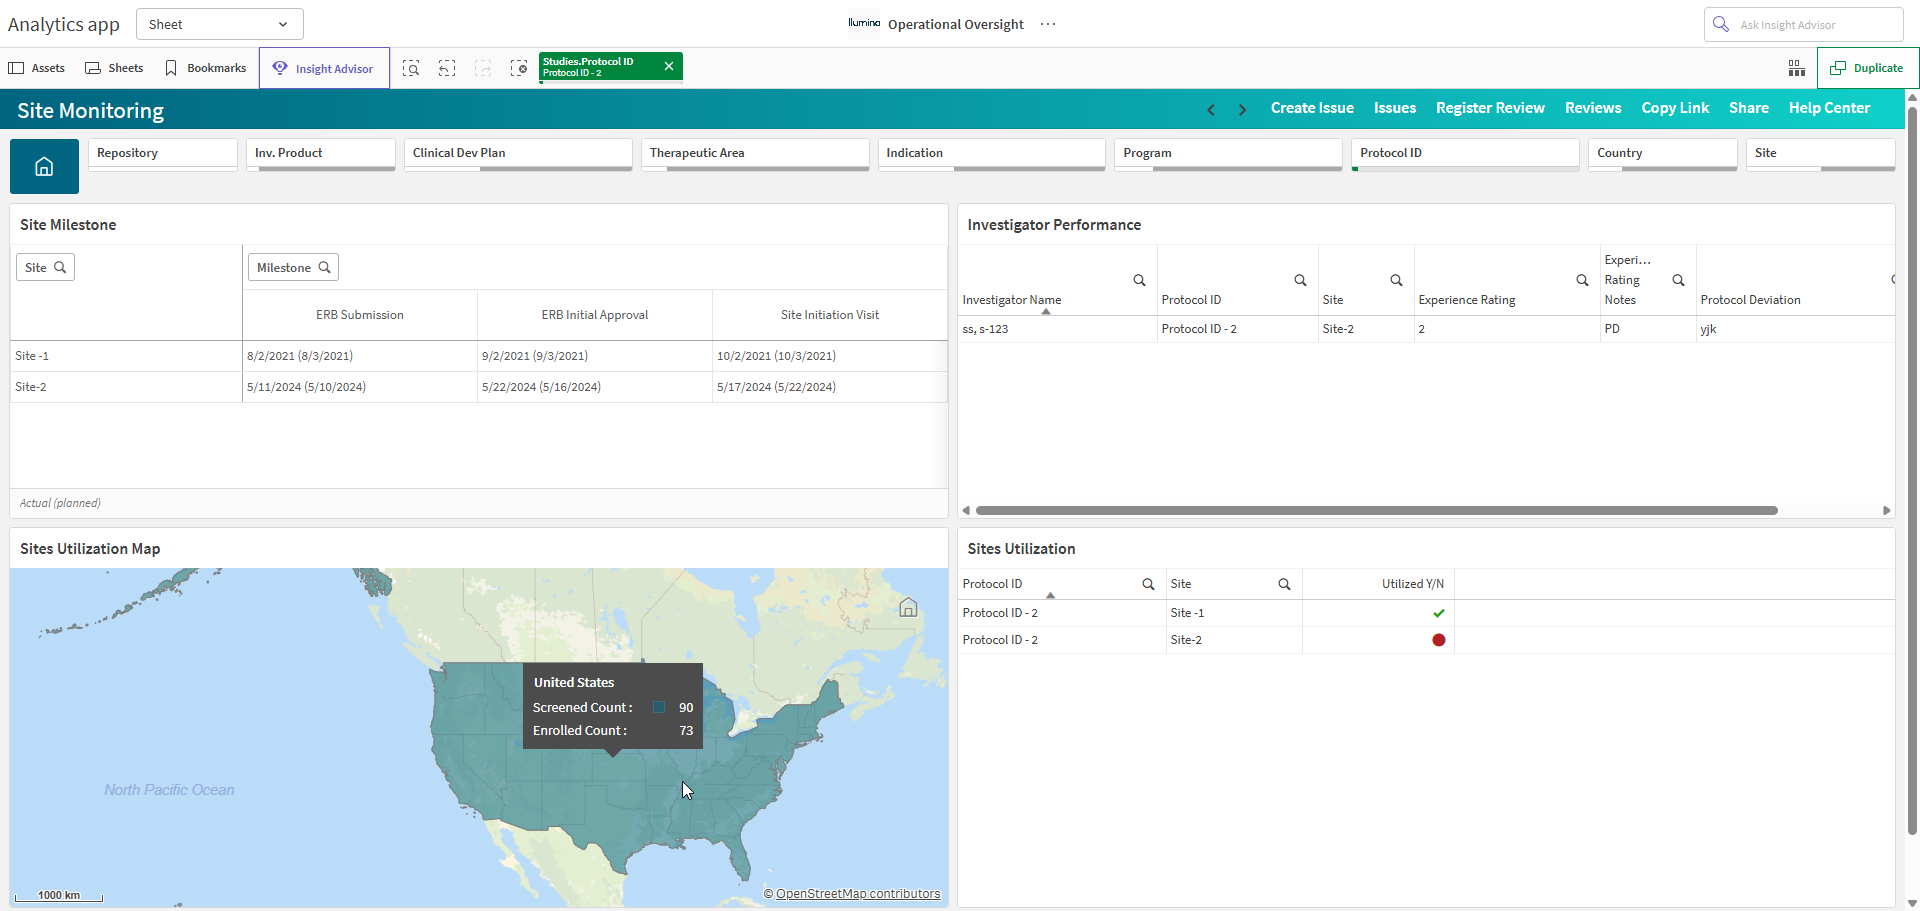
Task: Search Experience Rating Notes column
Action: 1678,280
